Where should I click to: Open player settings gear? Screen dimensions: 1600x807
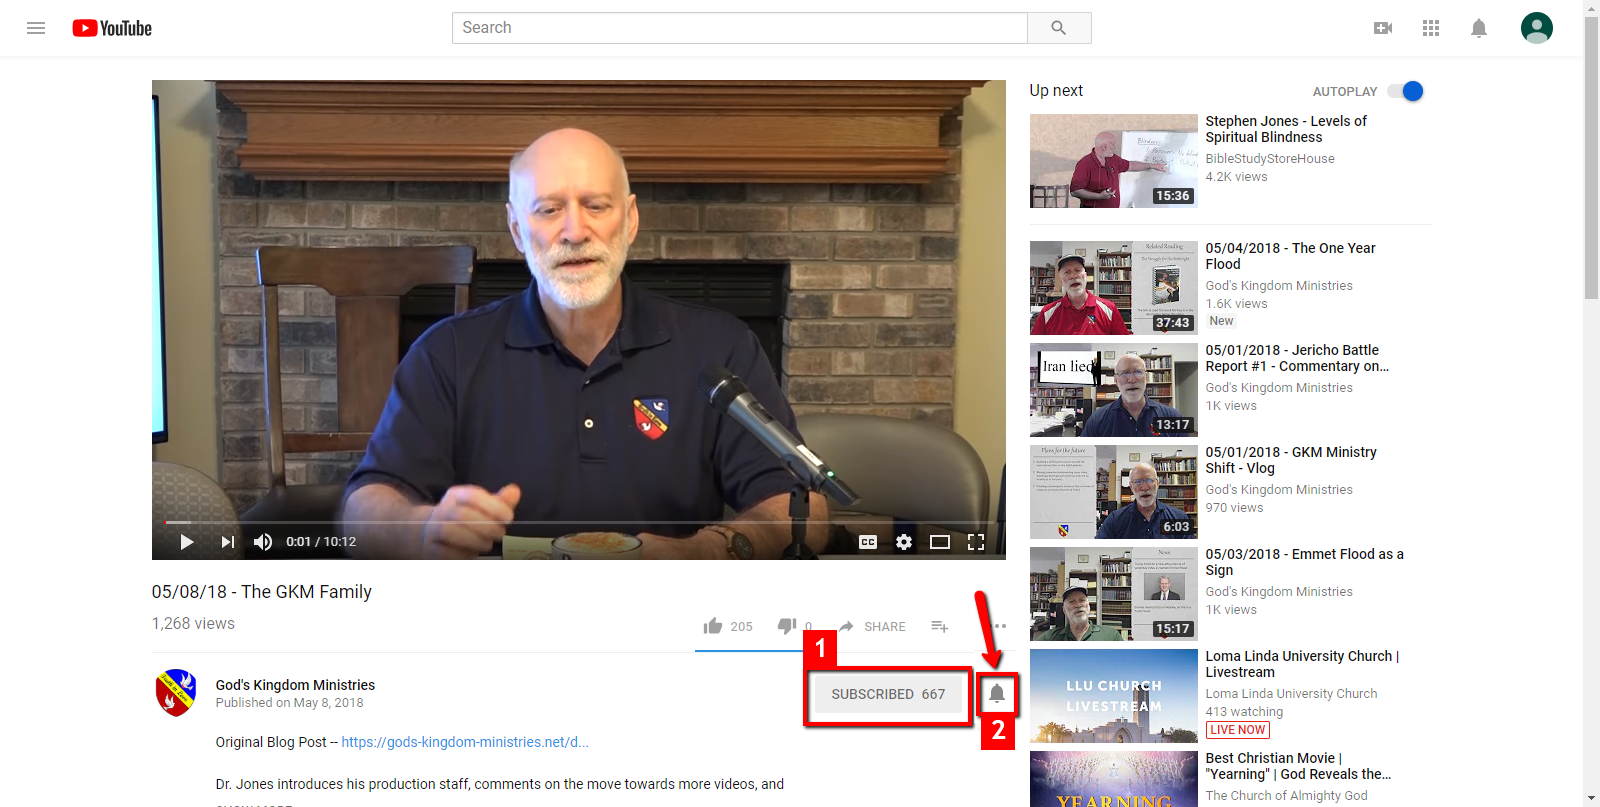(904, 542)
